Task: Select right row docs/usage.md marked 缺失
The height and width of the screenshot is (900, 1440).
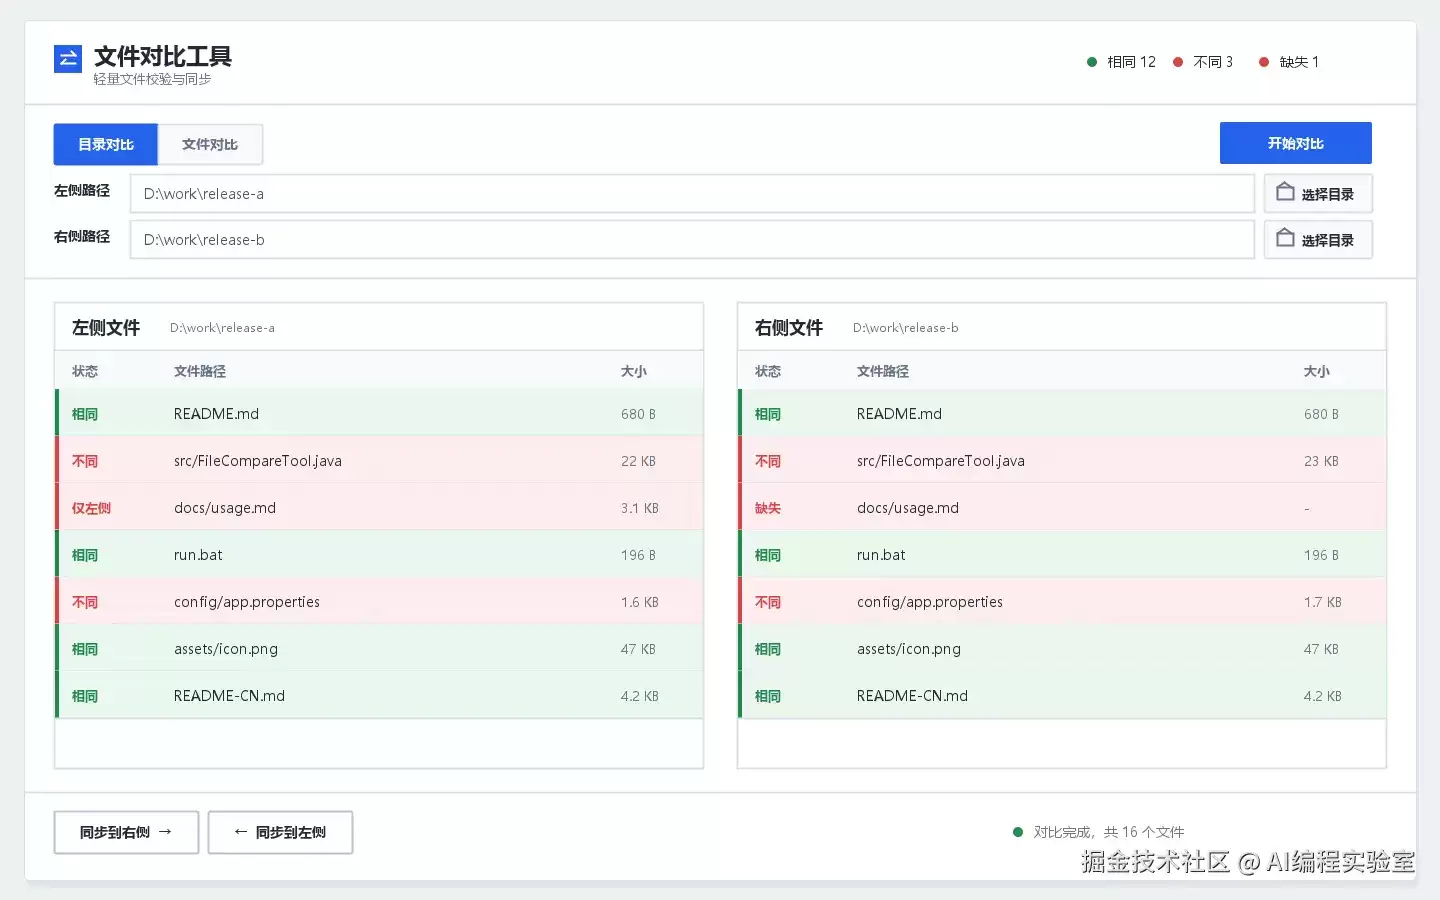Action: pos(1062,508)
